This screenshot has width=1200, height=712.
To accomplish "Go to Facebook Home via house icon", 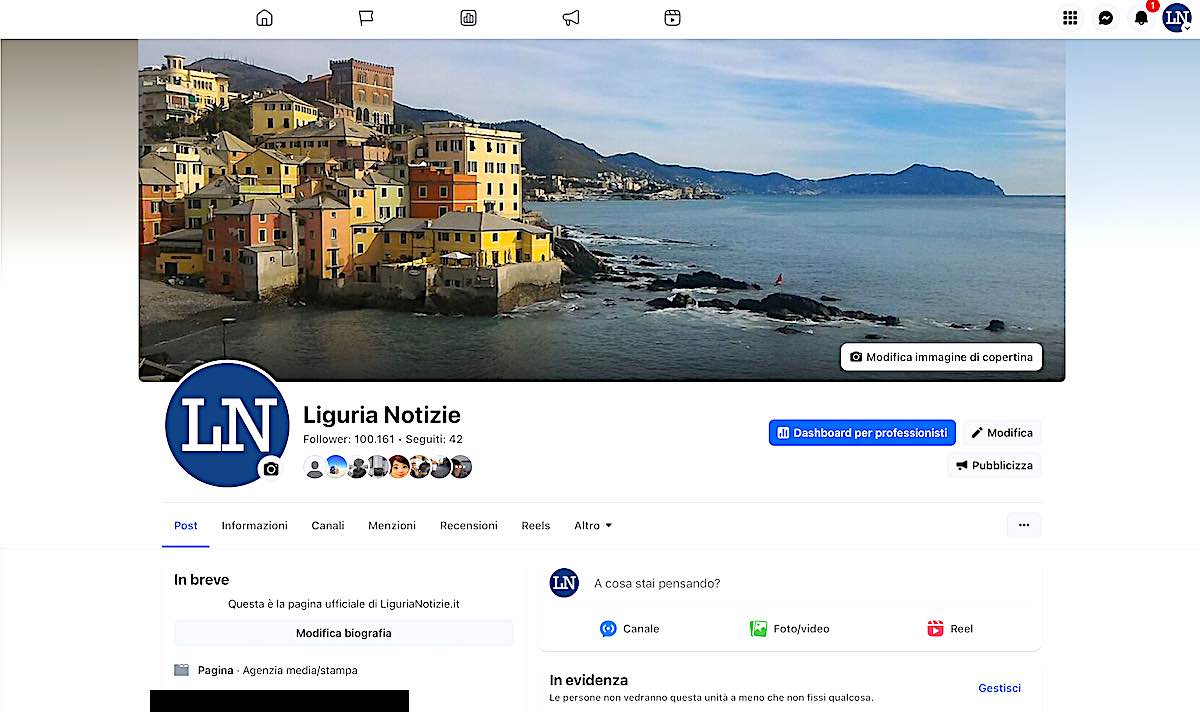I will pos(264,18).
